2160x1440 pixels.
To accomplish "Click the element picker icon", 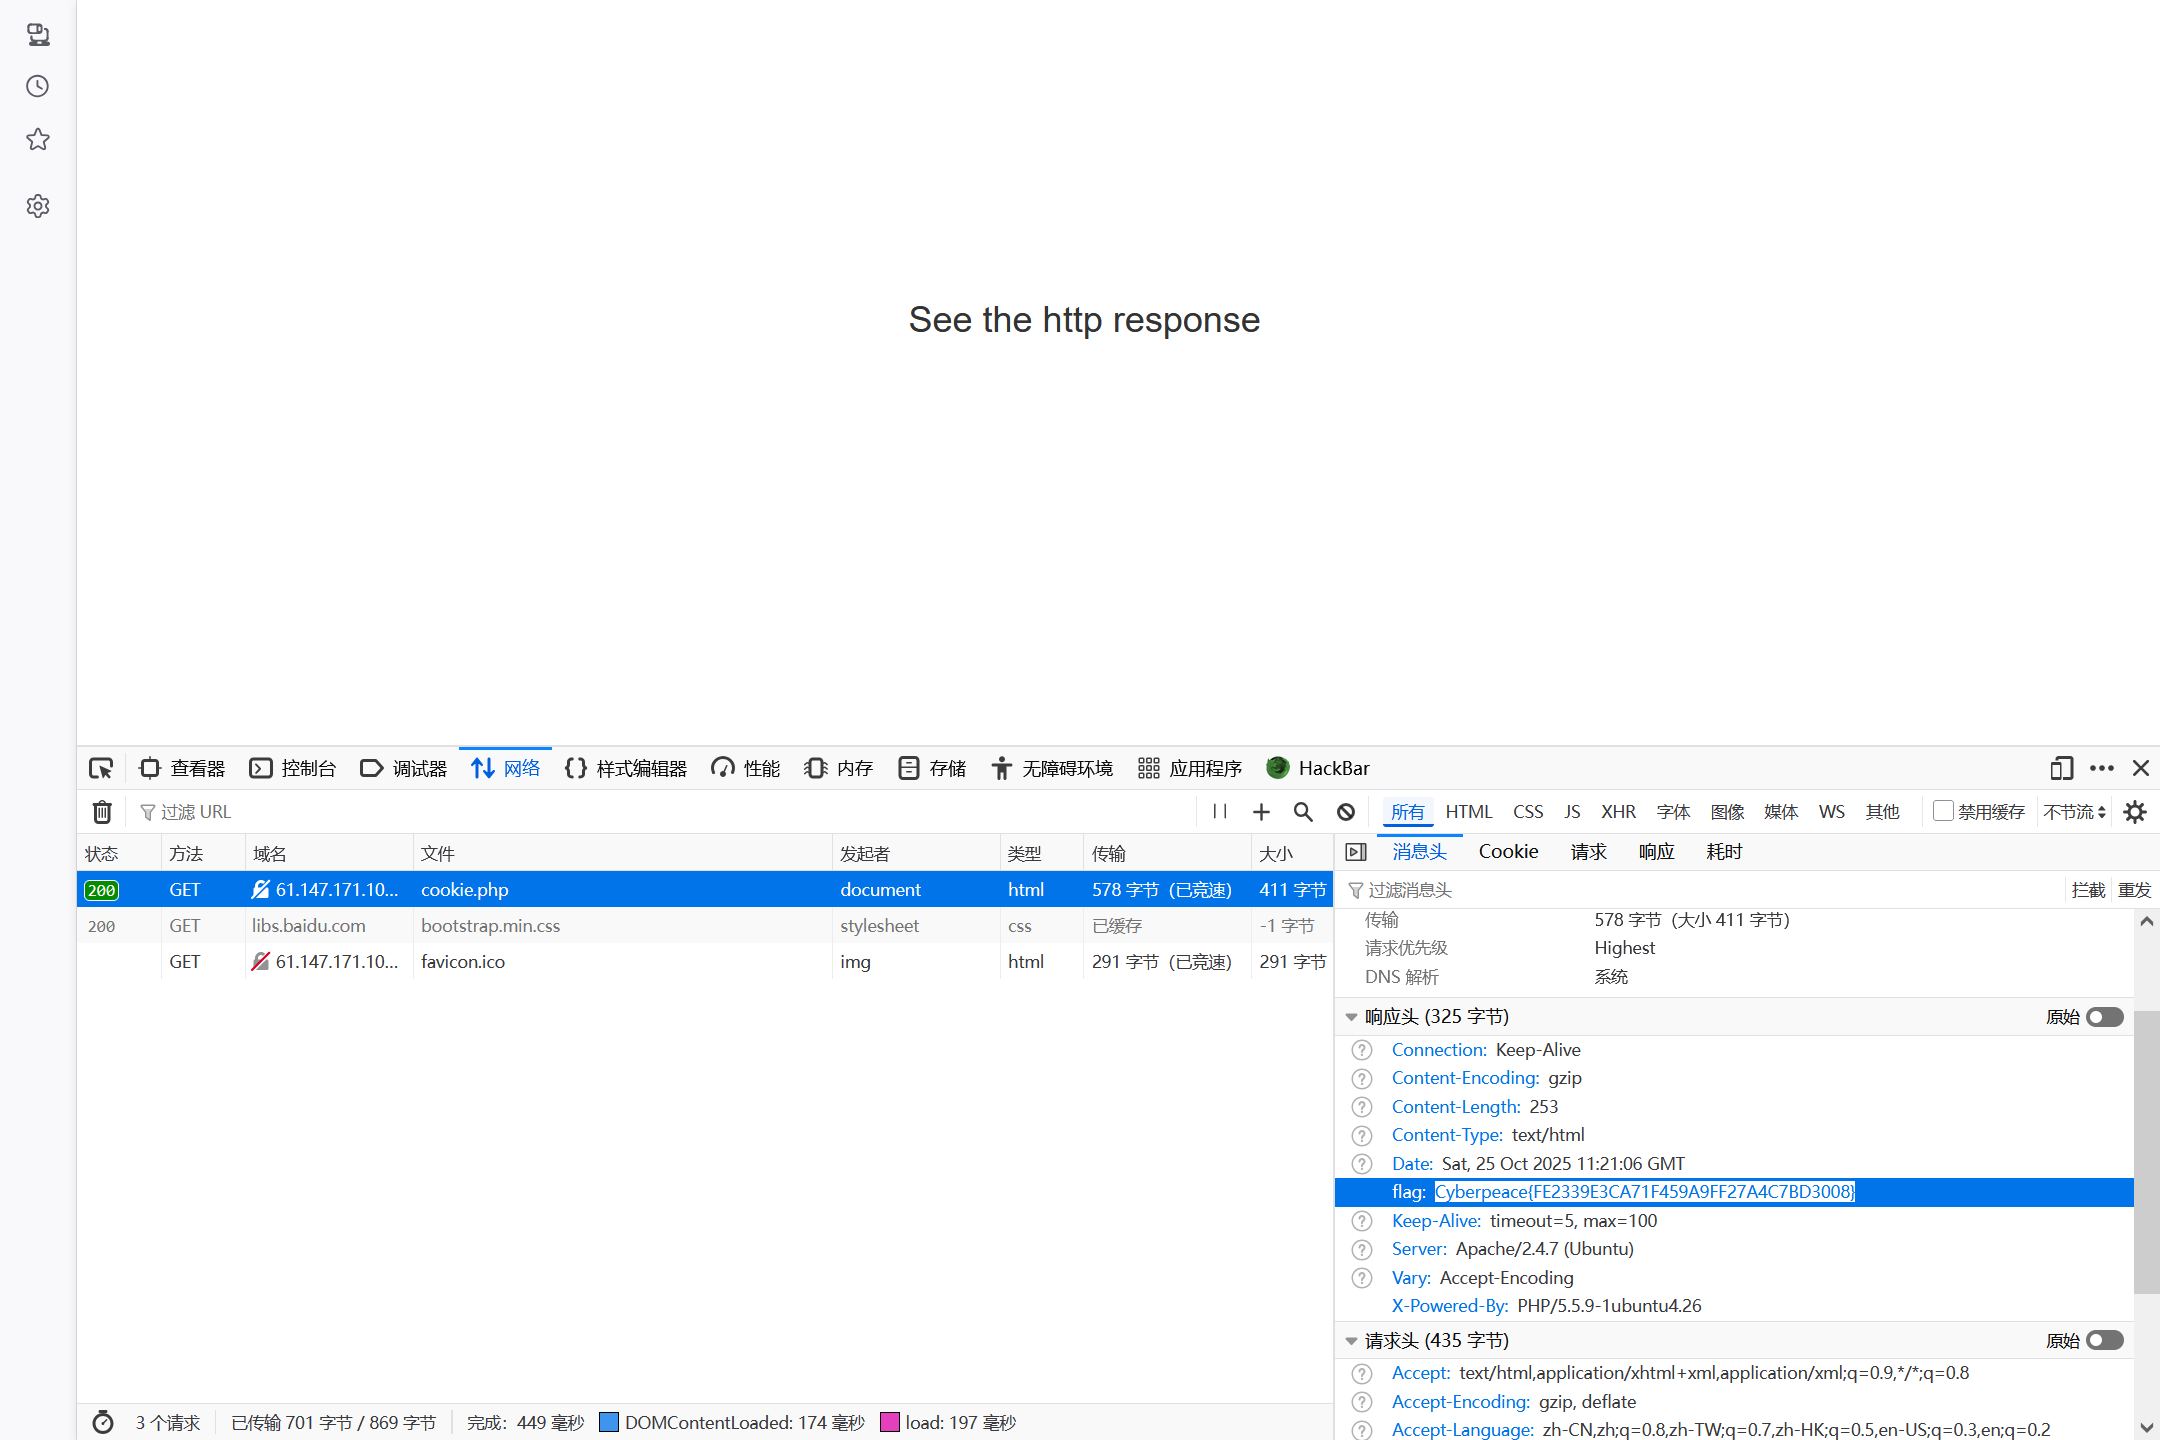I will [x=101, y=768].
